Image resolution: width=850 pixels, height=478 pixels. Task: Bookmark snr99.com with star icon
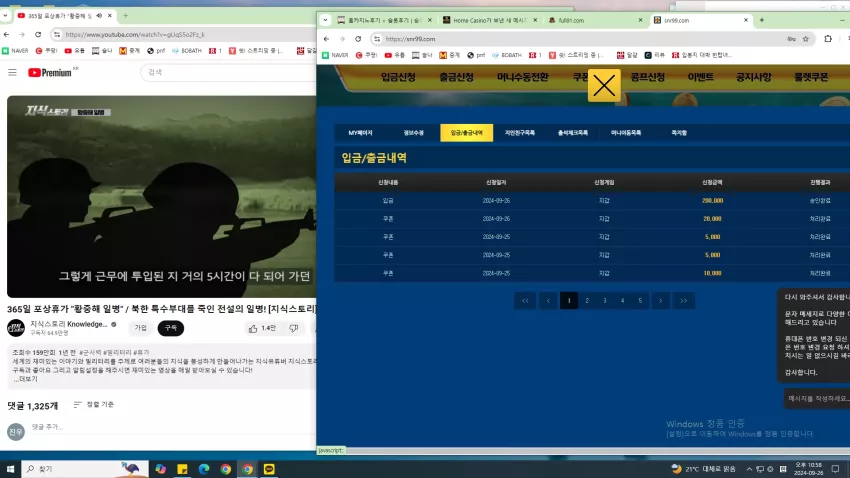point(806,39)
